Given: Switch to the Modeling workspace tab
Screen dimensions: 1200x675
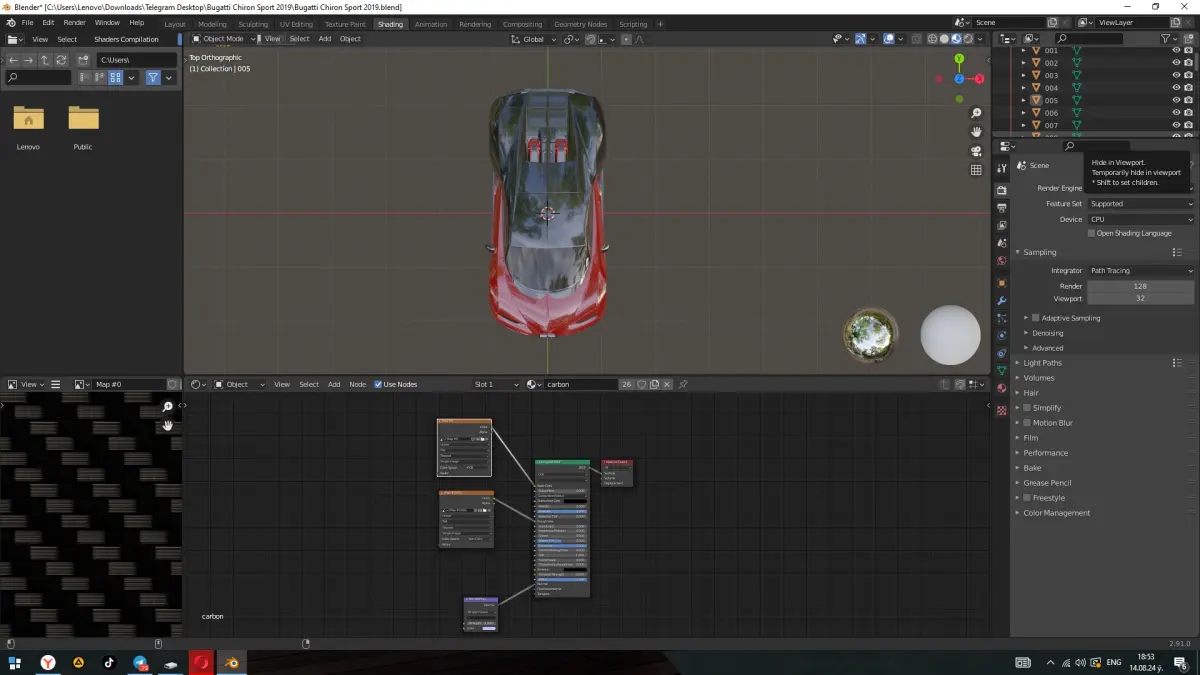Looking at the screenshot, I should [x=212, y=24].
